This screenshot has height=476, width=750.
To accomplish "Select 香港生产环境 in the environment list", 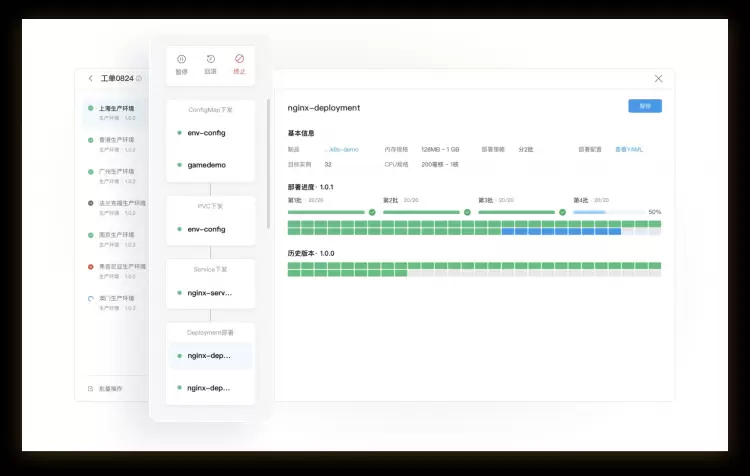I will click(116, 140).
